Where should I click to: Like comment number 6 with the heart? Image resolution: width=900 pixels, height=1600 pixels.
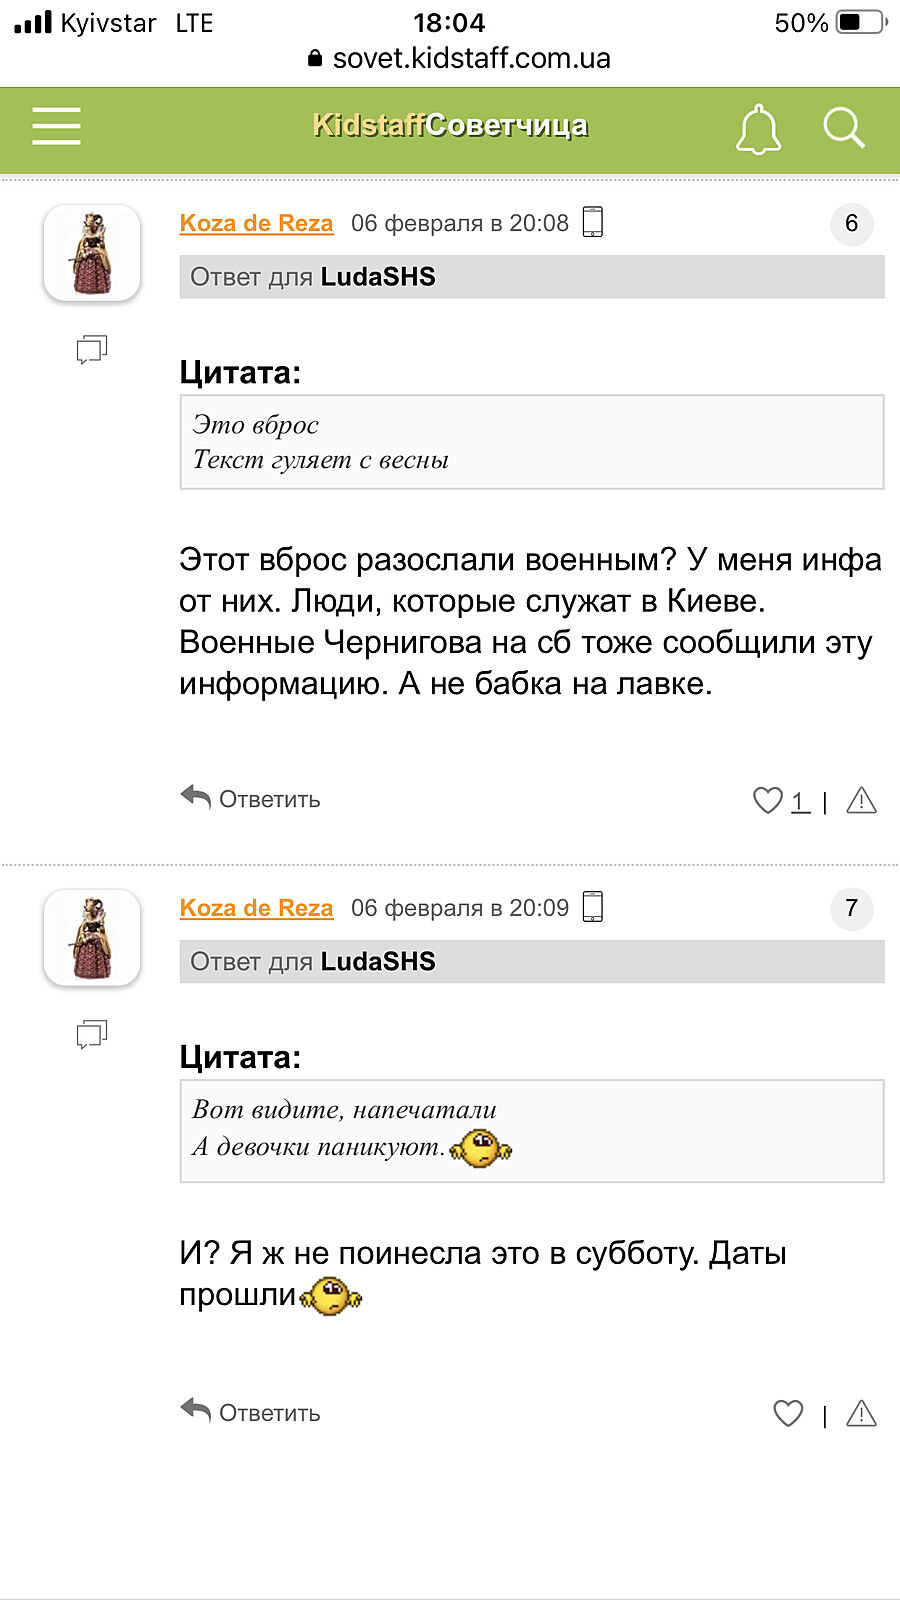[x=767, y=800]
